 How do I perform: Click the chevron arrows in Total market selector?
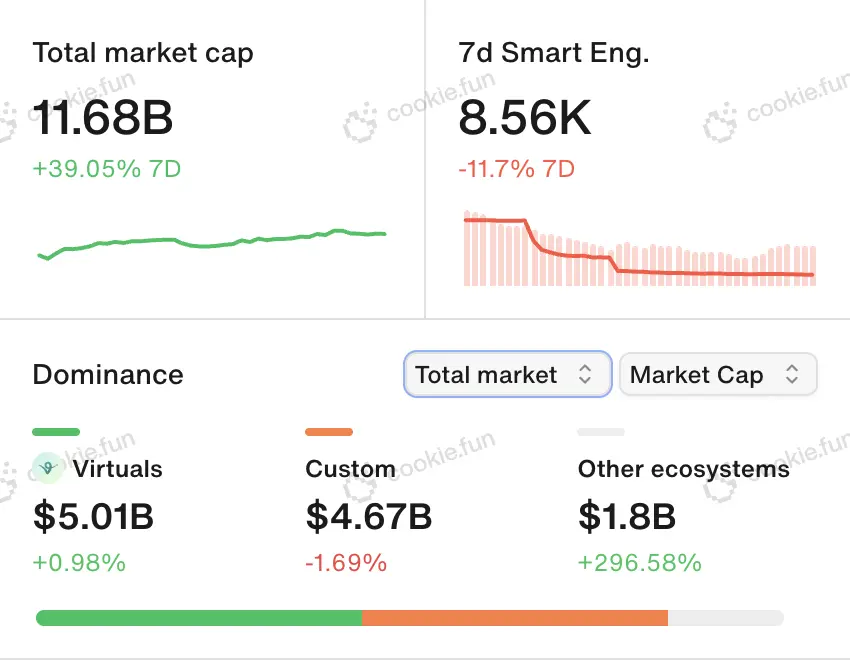pos(586,375)
